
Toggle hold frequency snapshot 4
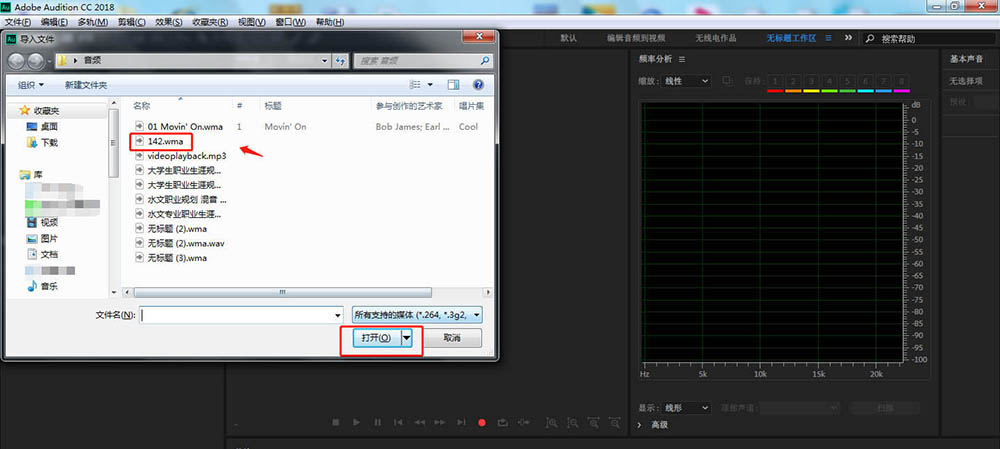(829, 82)
